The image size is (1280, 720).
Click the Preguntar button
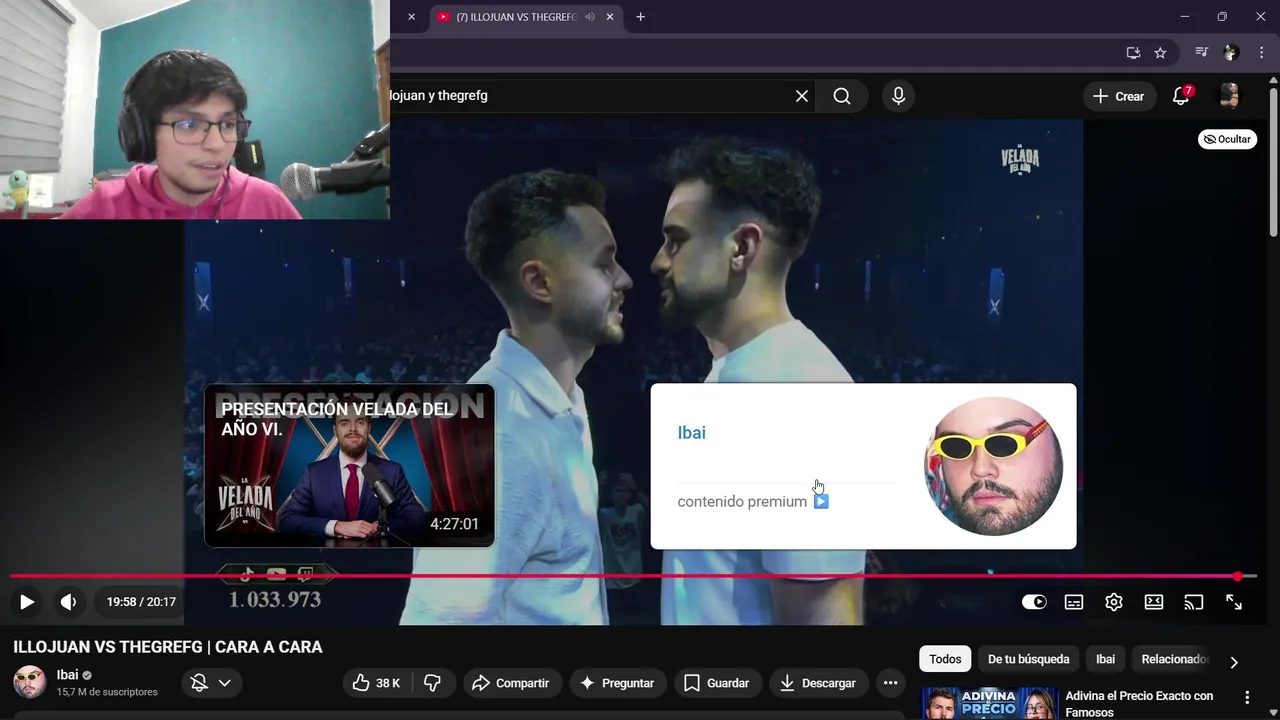[x=617, y=683]
